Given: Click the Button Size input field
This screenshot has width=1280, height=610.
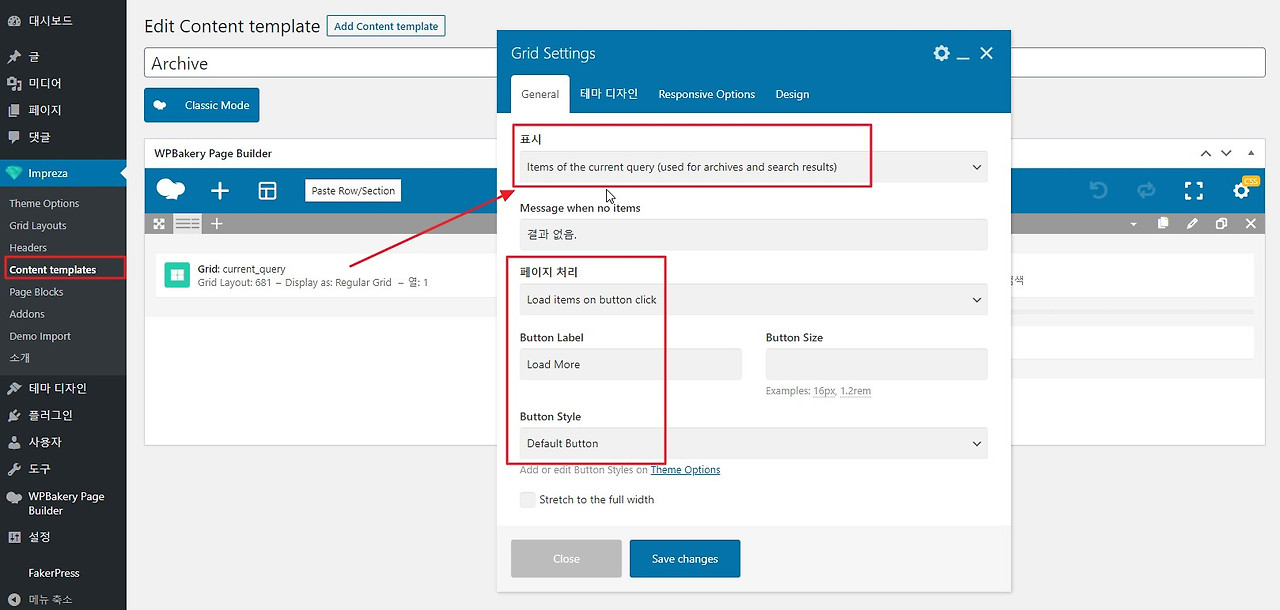Looking at the screenshot, I should 876,364.
